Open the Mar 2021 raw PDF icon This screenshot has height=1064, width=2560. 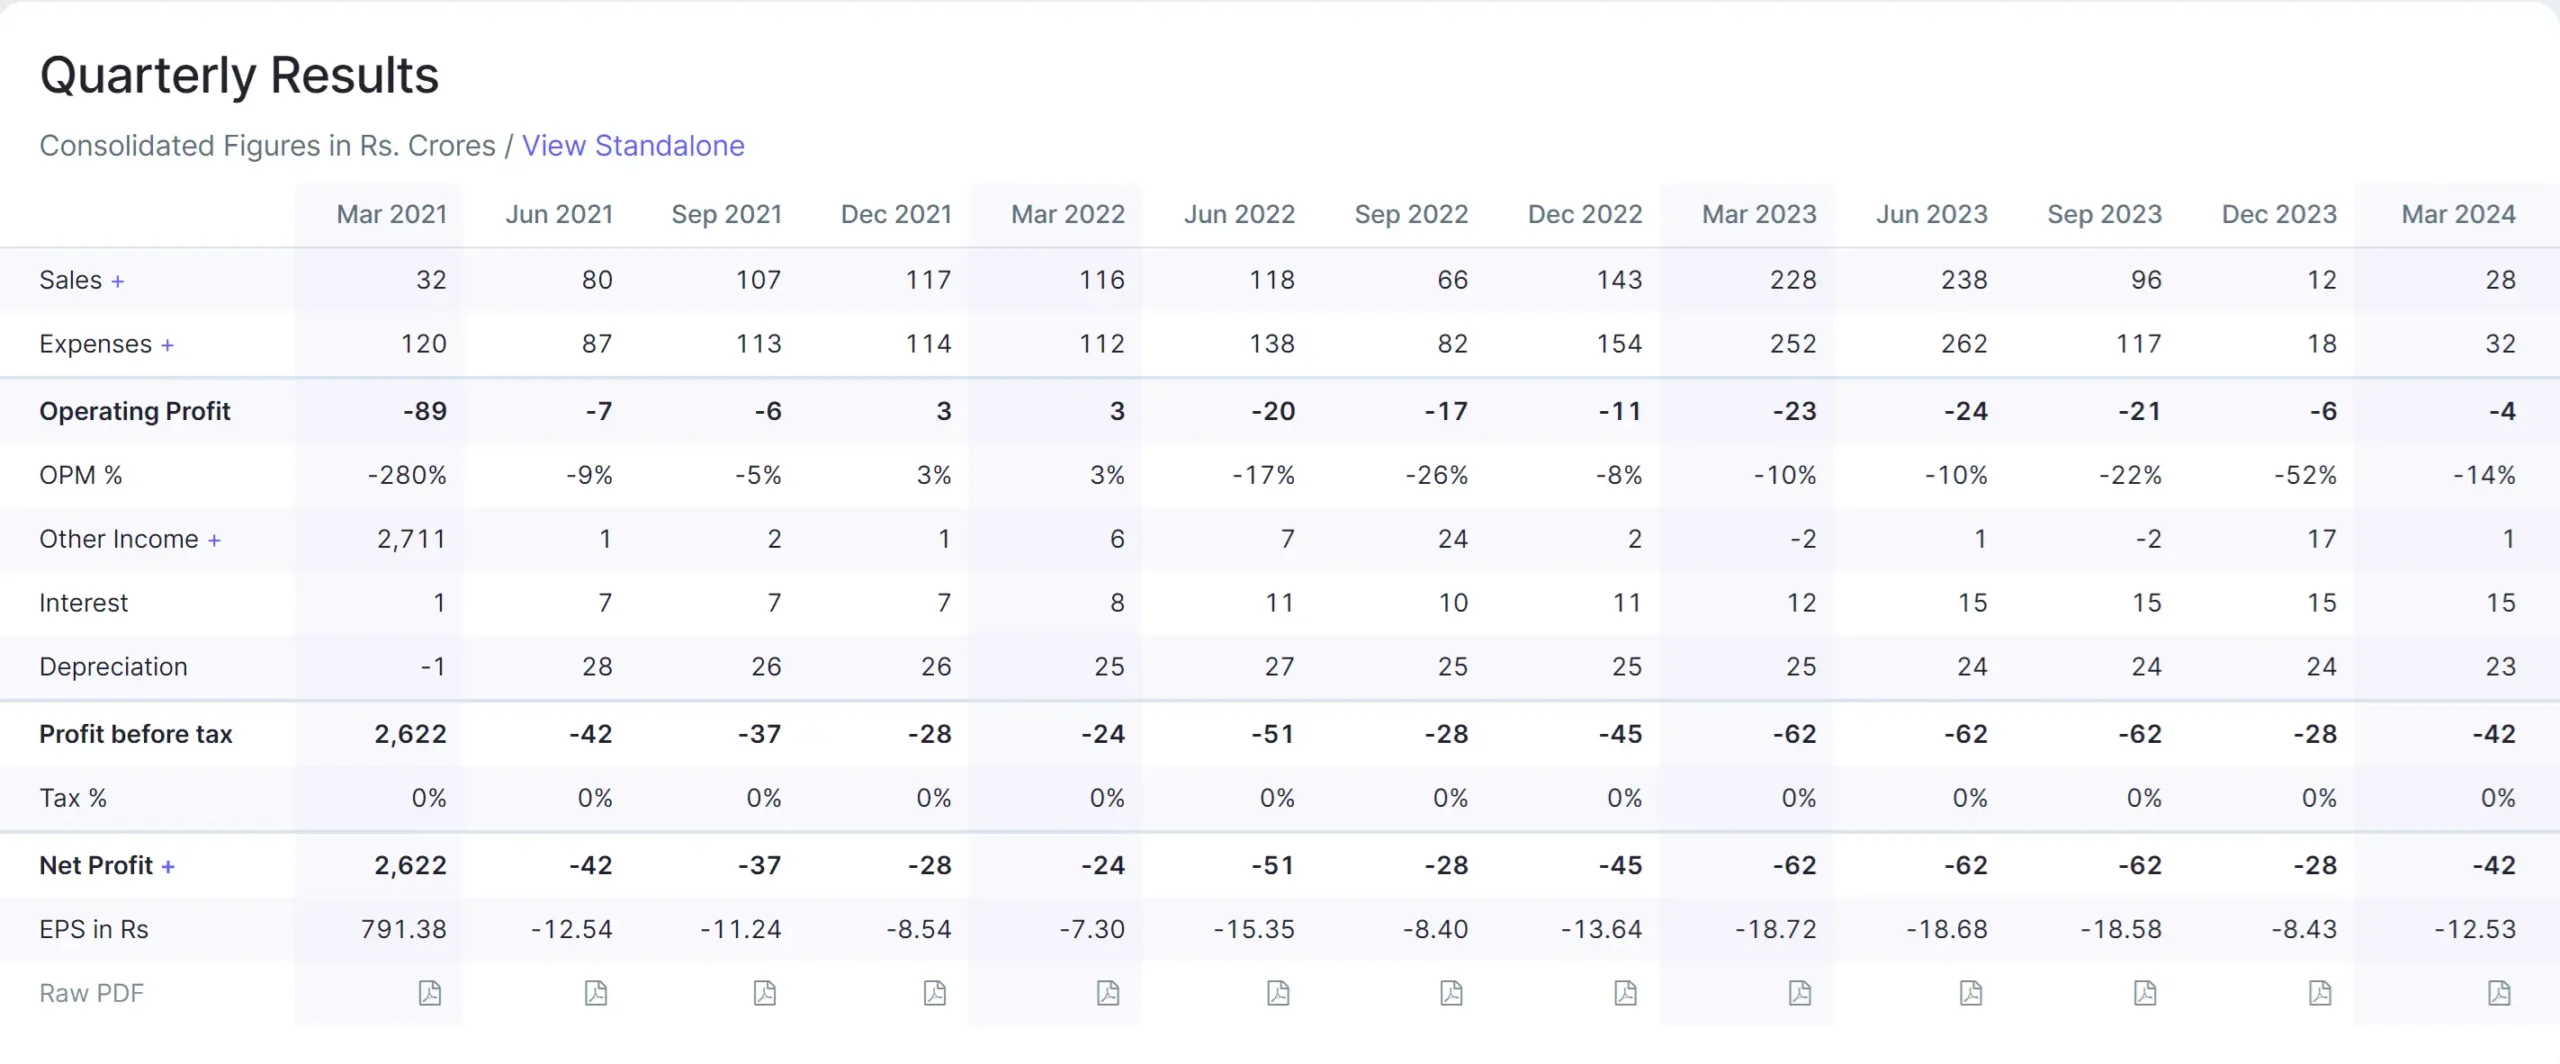point(430,993)
